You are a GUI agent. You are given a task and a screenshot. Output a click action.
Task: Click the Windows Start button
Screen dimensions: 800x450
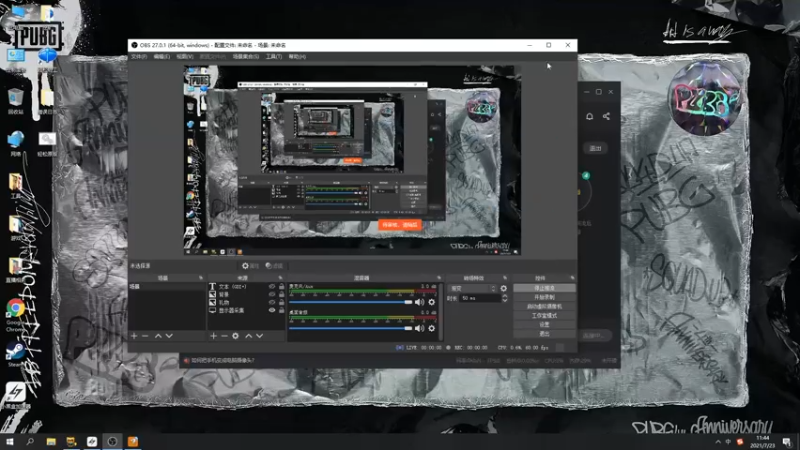coord(10,441)
